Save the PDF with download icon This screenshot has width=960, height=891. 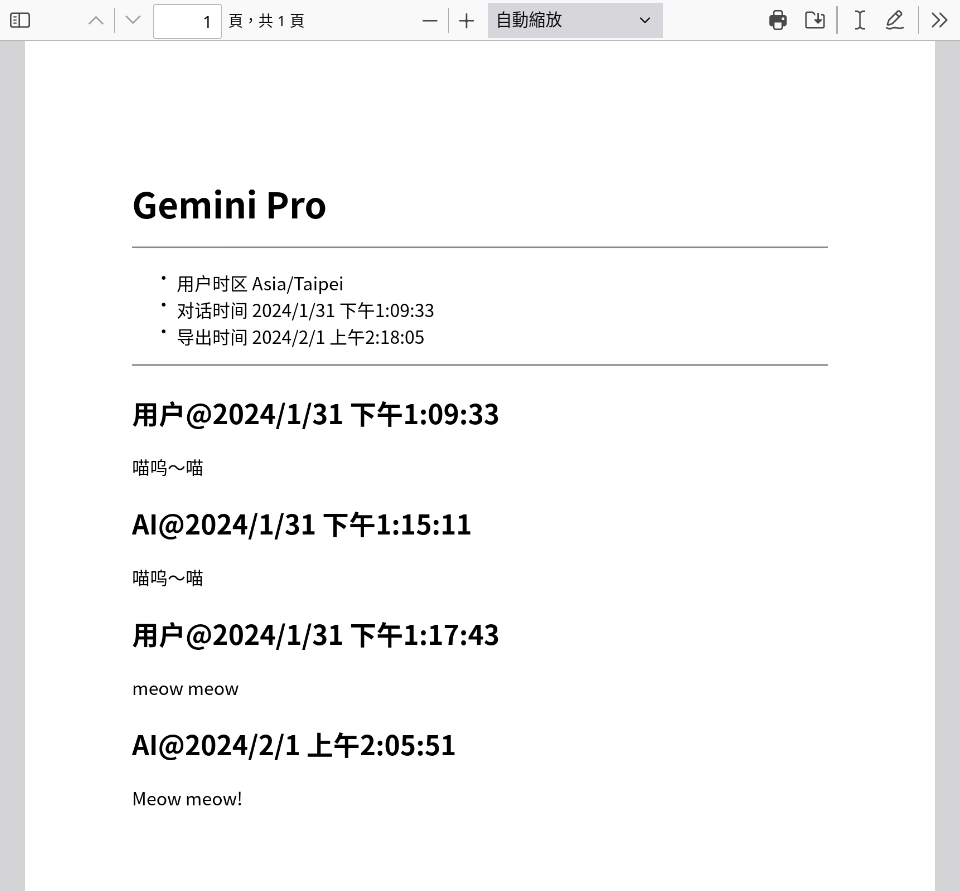(814, 20)
